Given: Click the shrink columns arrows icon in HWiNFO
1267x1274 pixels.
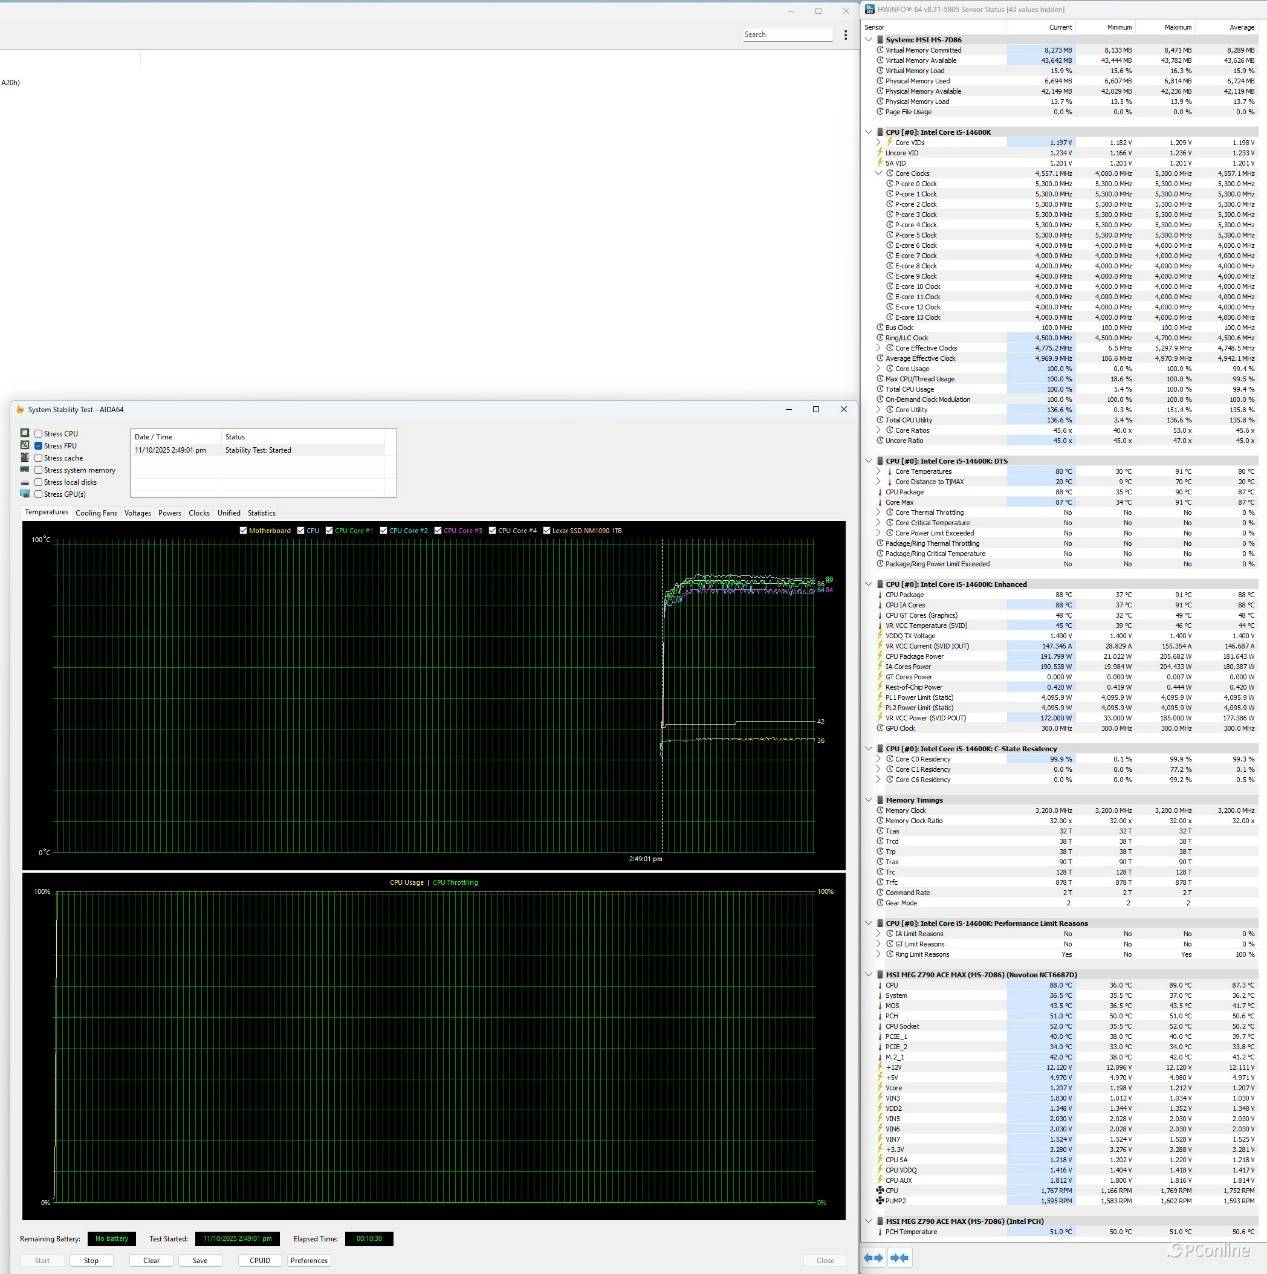Looking at the screenshot, I should coord(899,1257).
